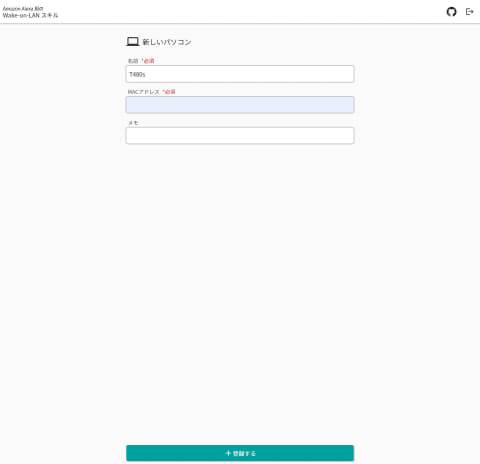This screenshot has width=480, height=464.
Task: Click the メモ field label
Action: pyautogui.click(x=133, y=123)
